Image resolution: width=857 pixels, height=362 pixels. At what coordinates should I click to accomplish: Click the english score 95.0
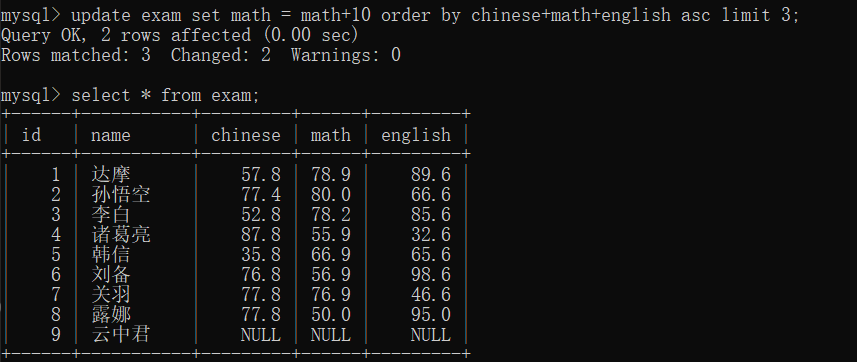click(x=431, y=314)
